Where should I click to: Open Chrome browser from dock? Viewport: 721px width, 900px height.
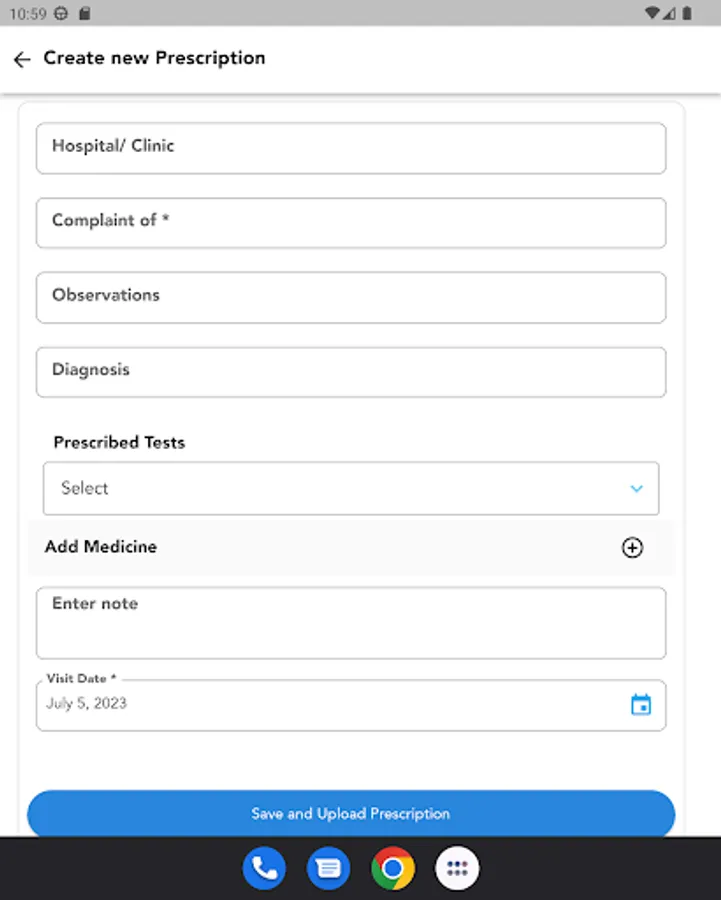393,868
